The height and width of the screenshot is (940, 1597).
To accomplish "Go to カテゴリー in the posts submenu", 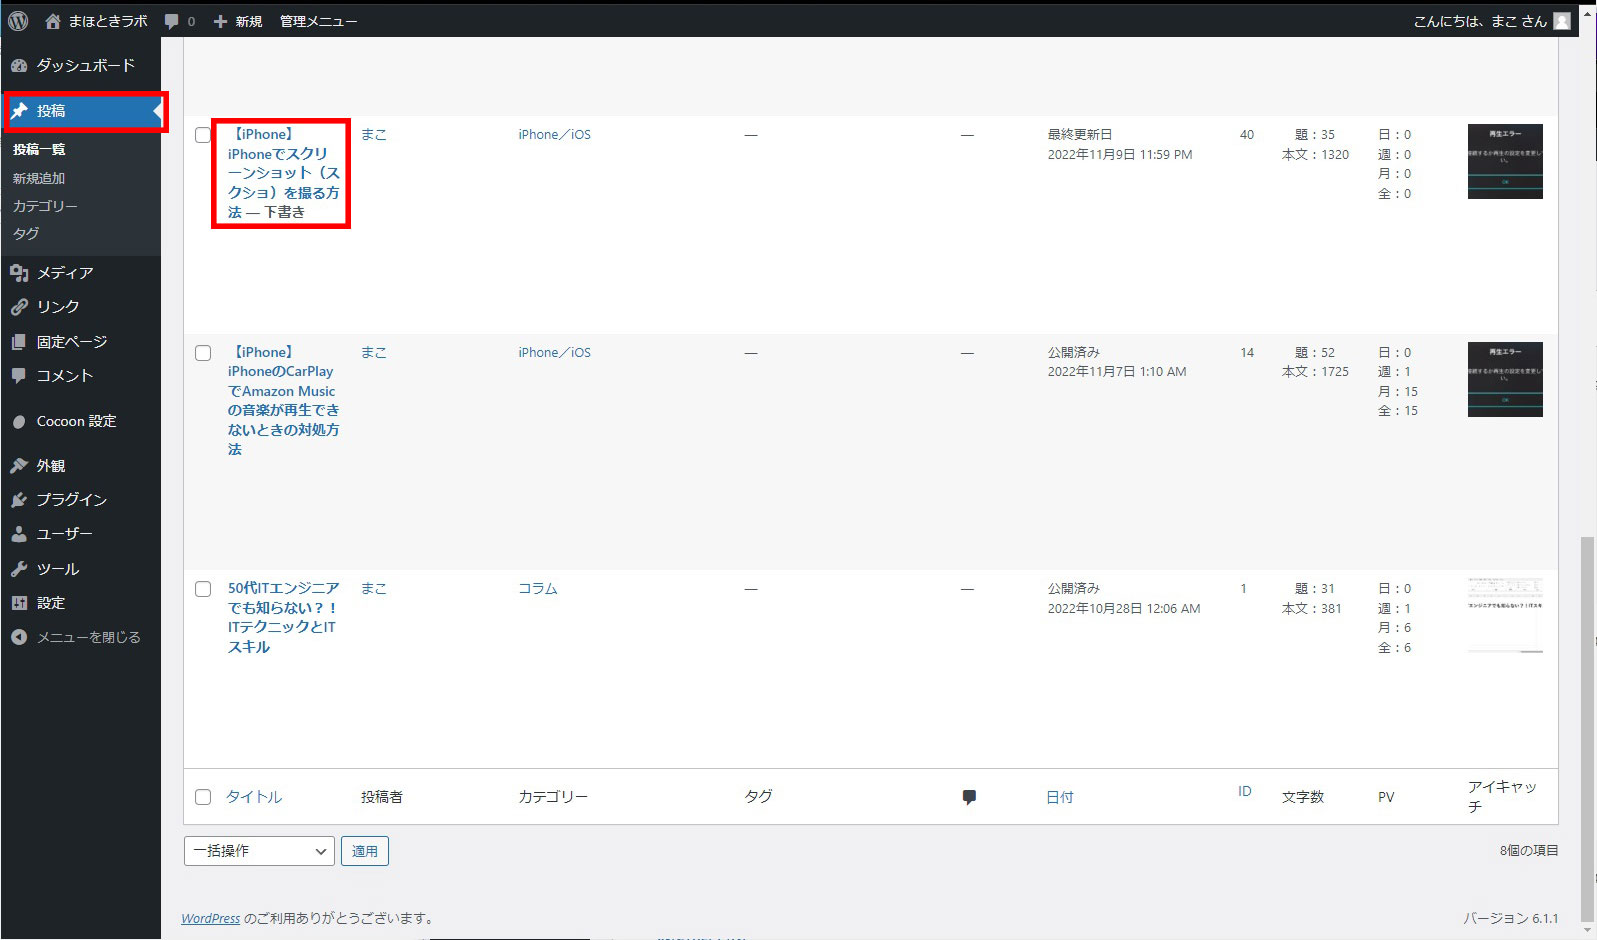I will (45, 206).
